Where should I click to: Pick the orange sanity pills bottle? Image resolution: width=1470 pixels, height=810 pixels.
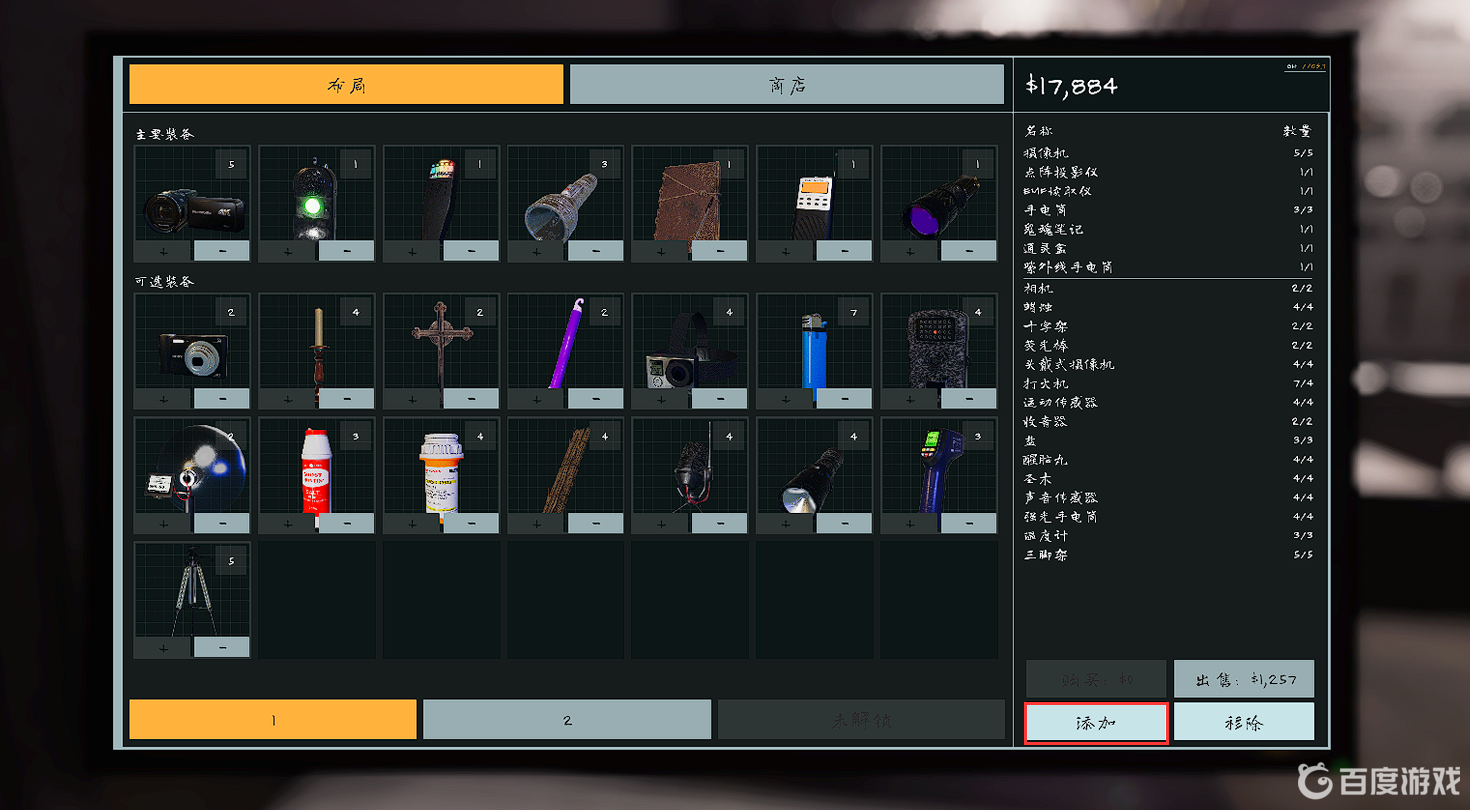[x=440, y=470]
